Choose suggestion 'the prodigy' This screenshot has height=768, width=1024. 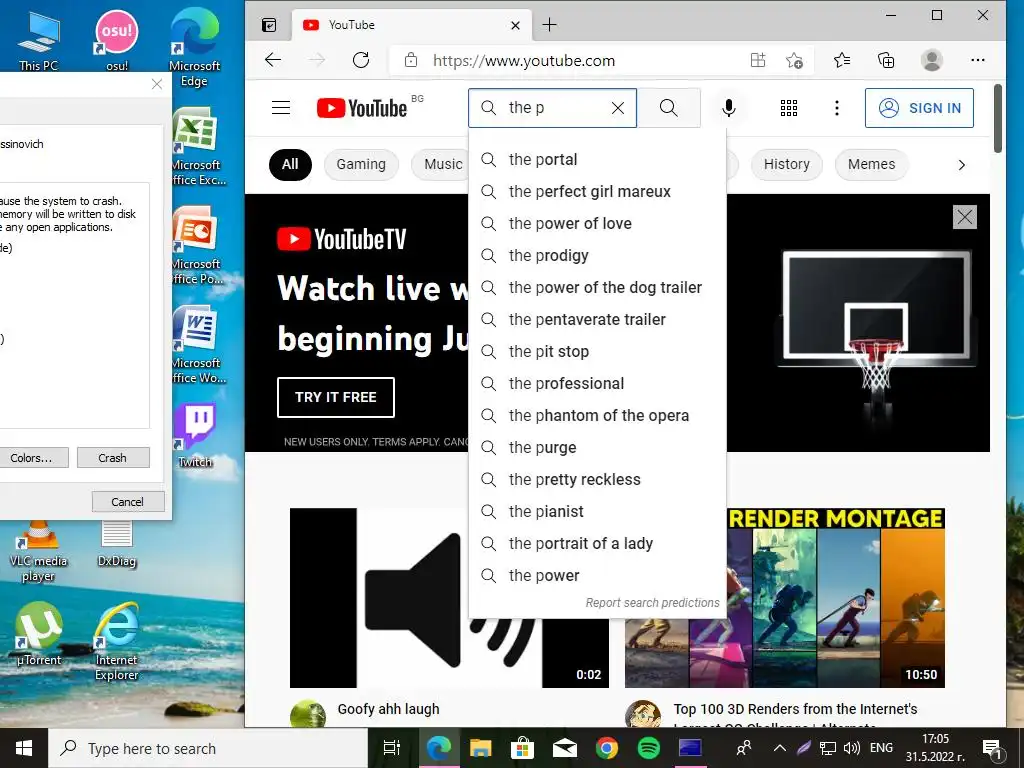click(x=597, y=255)
